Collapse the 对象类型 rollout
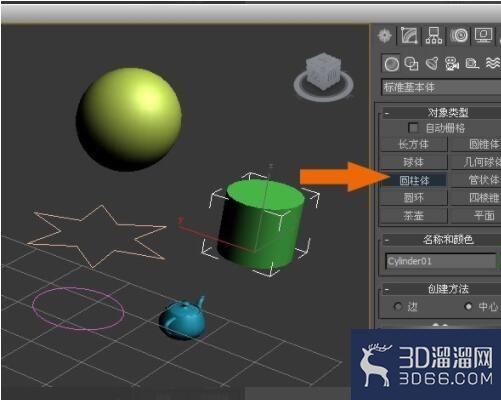The width and height of the screenshot is (501, 400). tap(387, 113)
